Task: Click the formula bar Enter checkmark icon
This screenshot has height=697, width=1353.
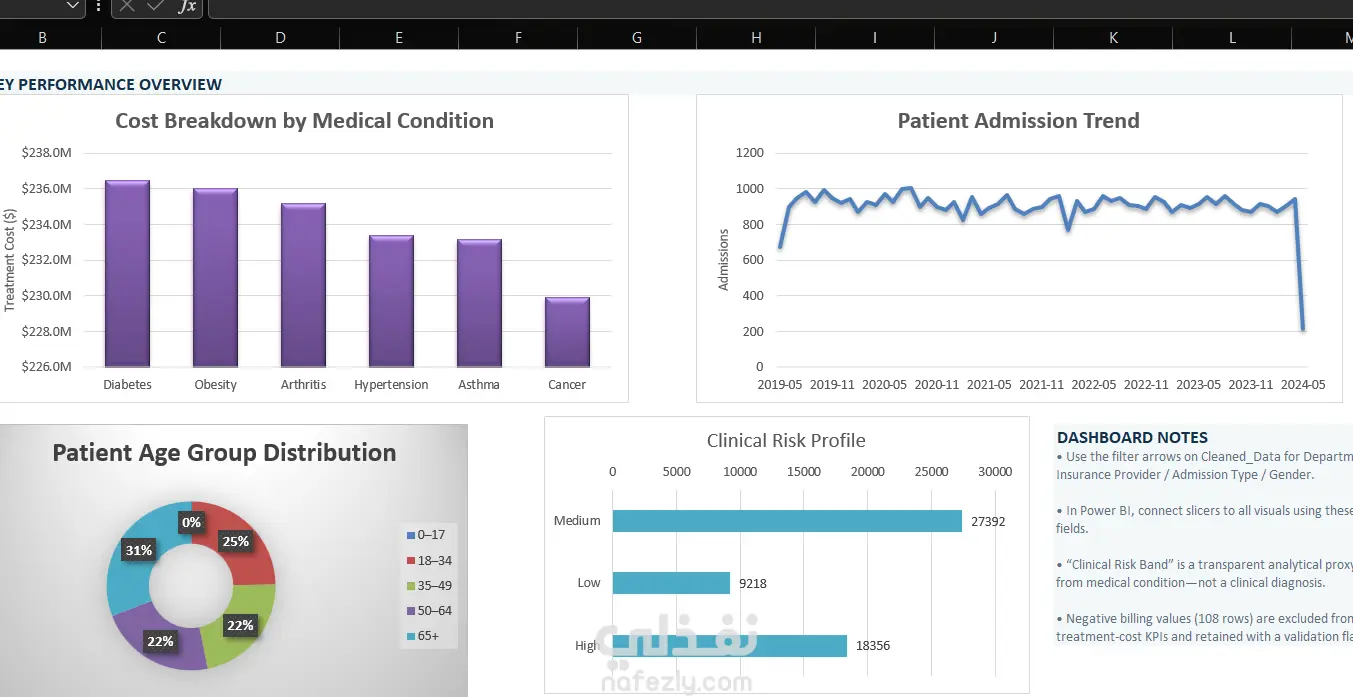Action: coord(155,6)
